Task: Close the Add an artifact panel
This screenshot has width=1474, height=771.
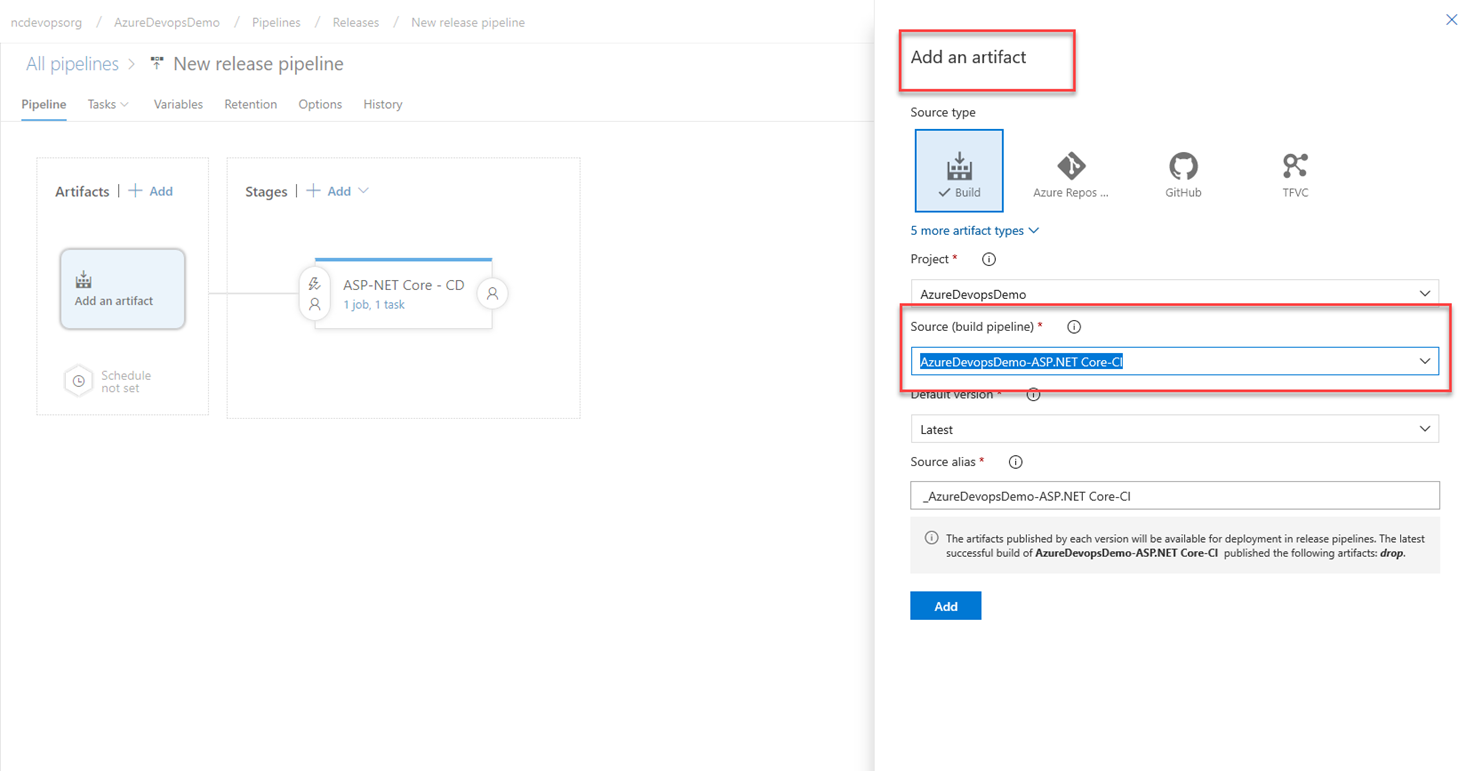Action: pyautogui.click(x=1452, y=20)
